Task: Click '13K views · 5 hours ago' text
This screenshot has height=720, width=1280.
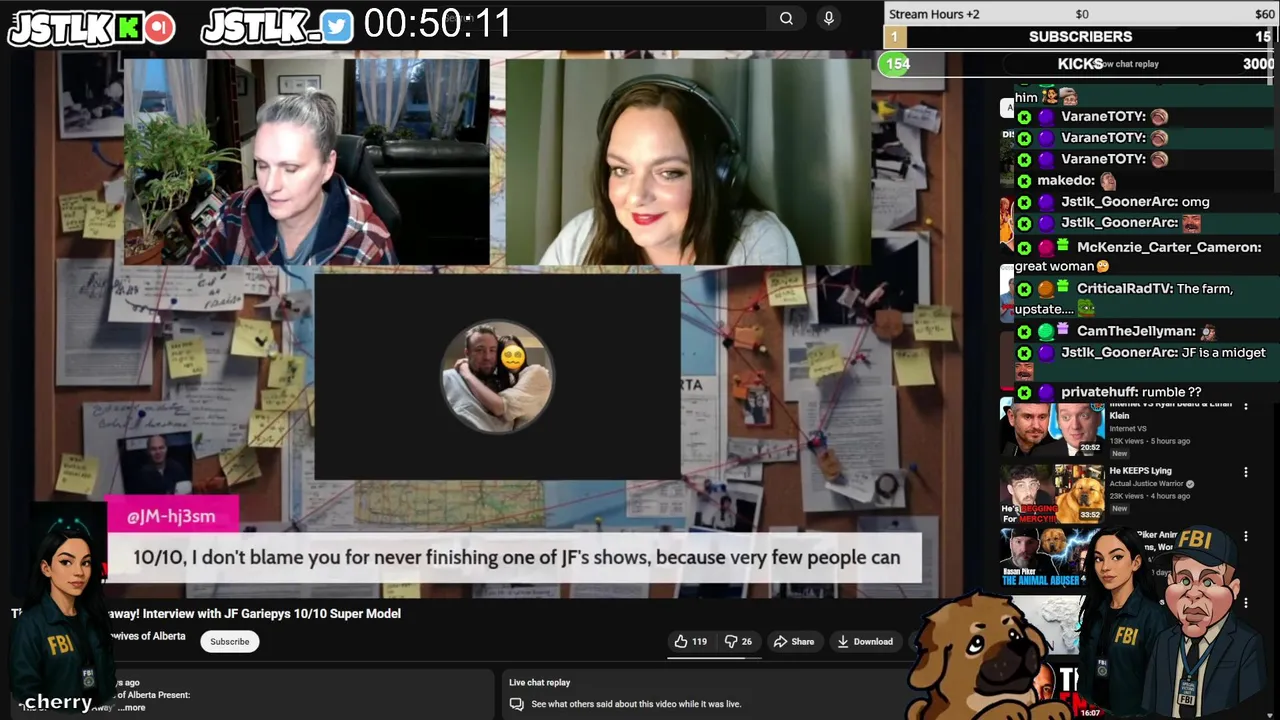Action: click(x=1150, y=441)
